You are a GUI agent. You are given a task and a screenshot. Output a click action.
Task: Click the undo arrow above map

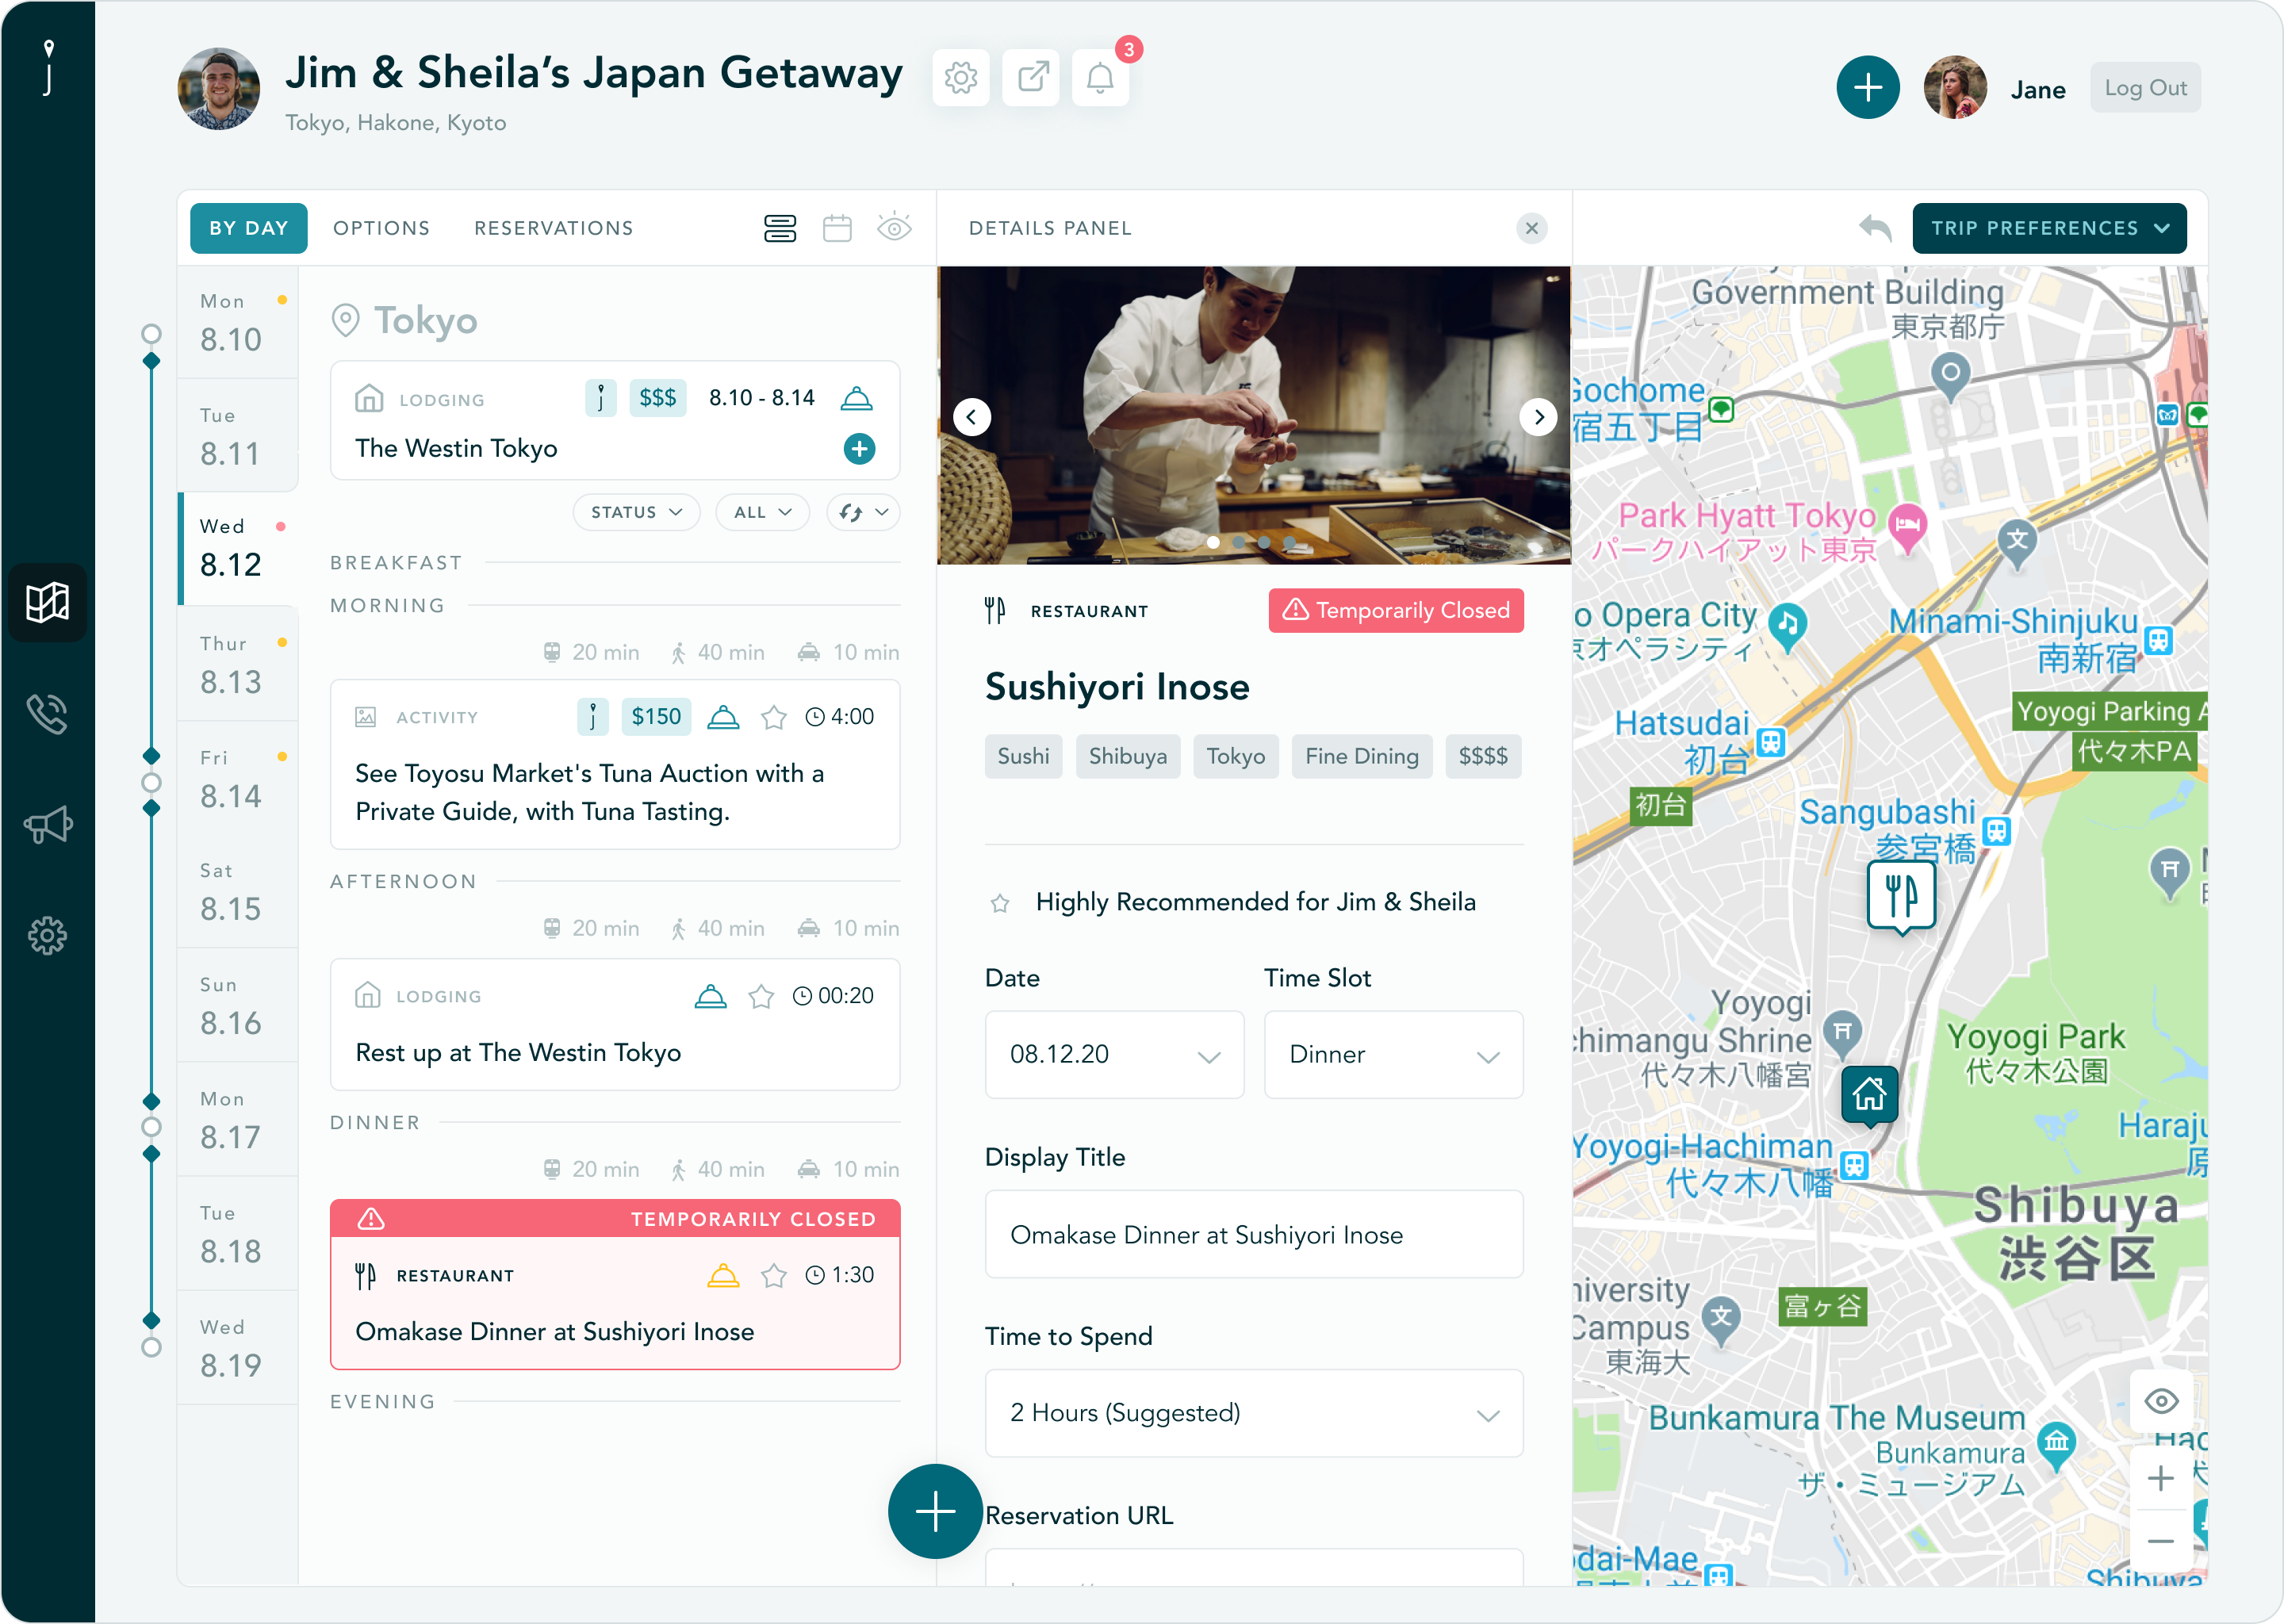coord(1875,228)
